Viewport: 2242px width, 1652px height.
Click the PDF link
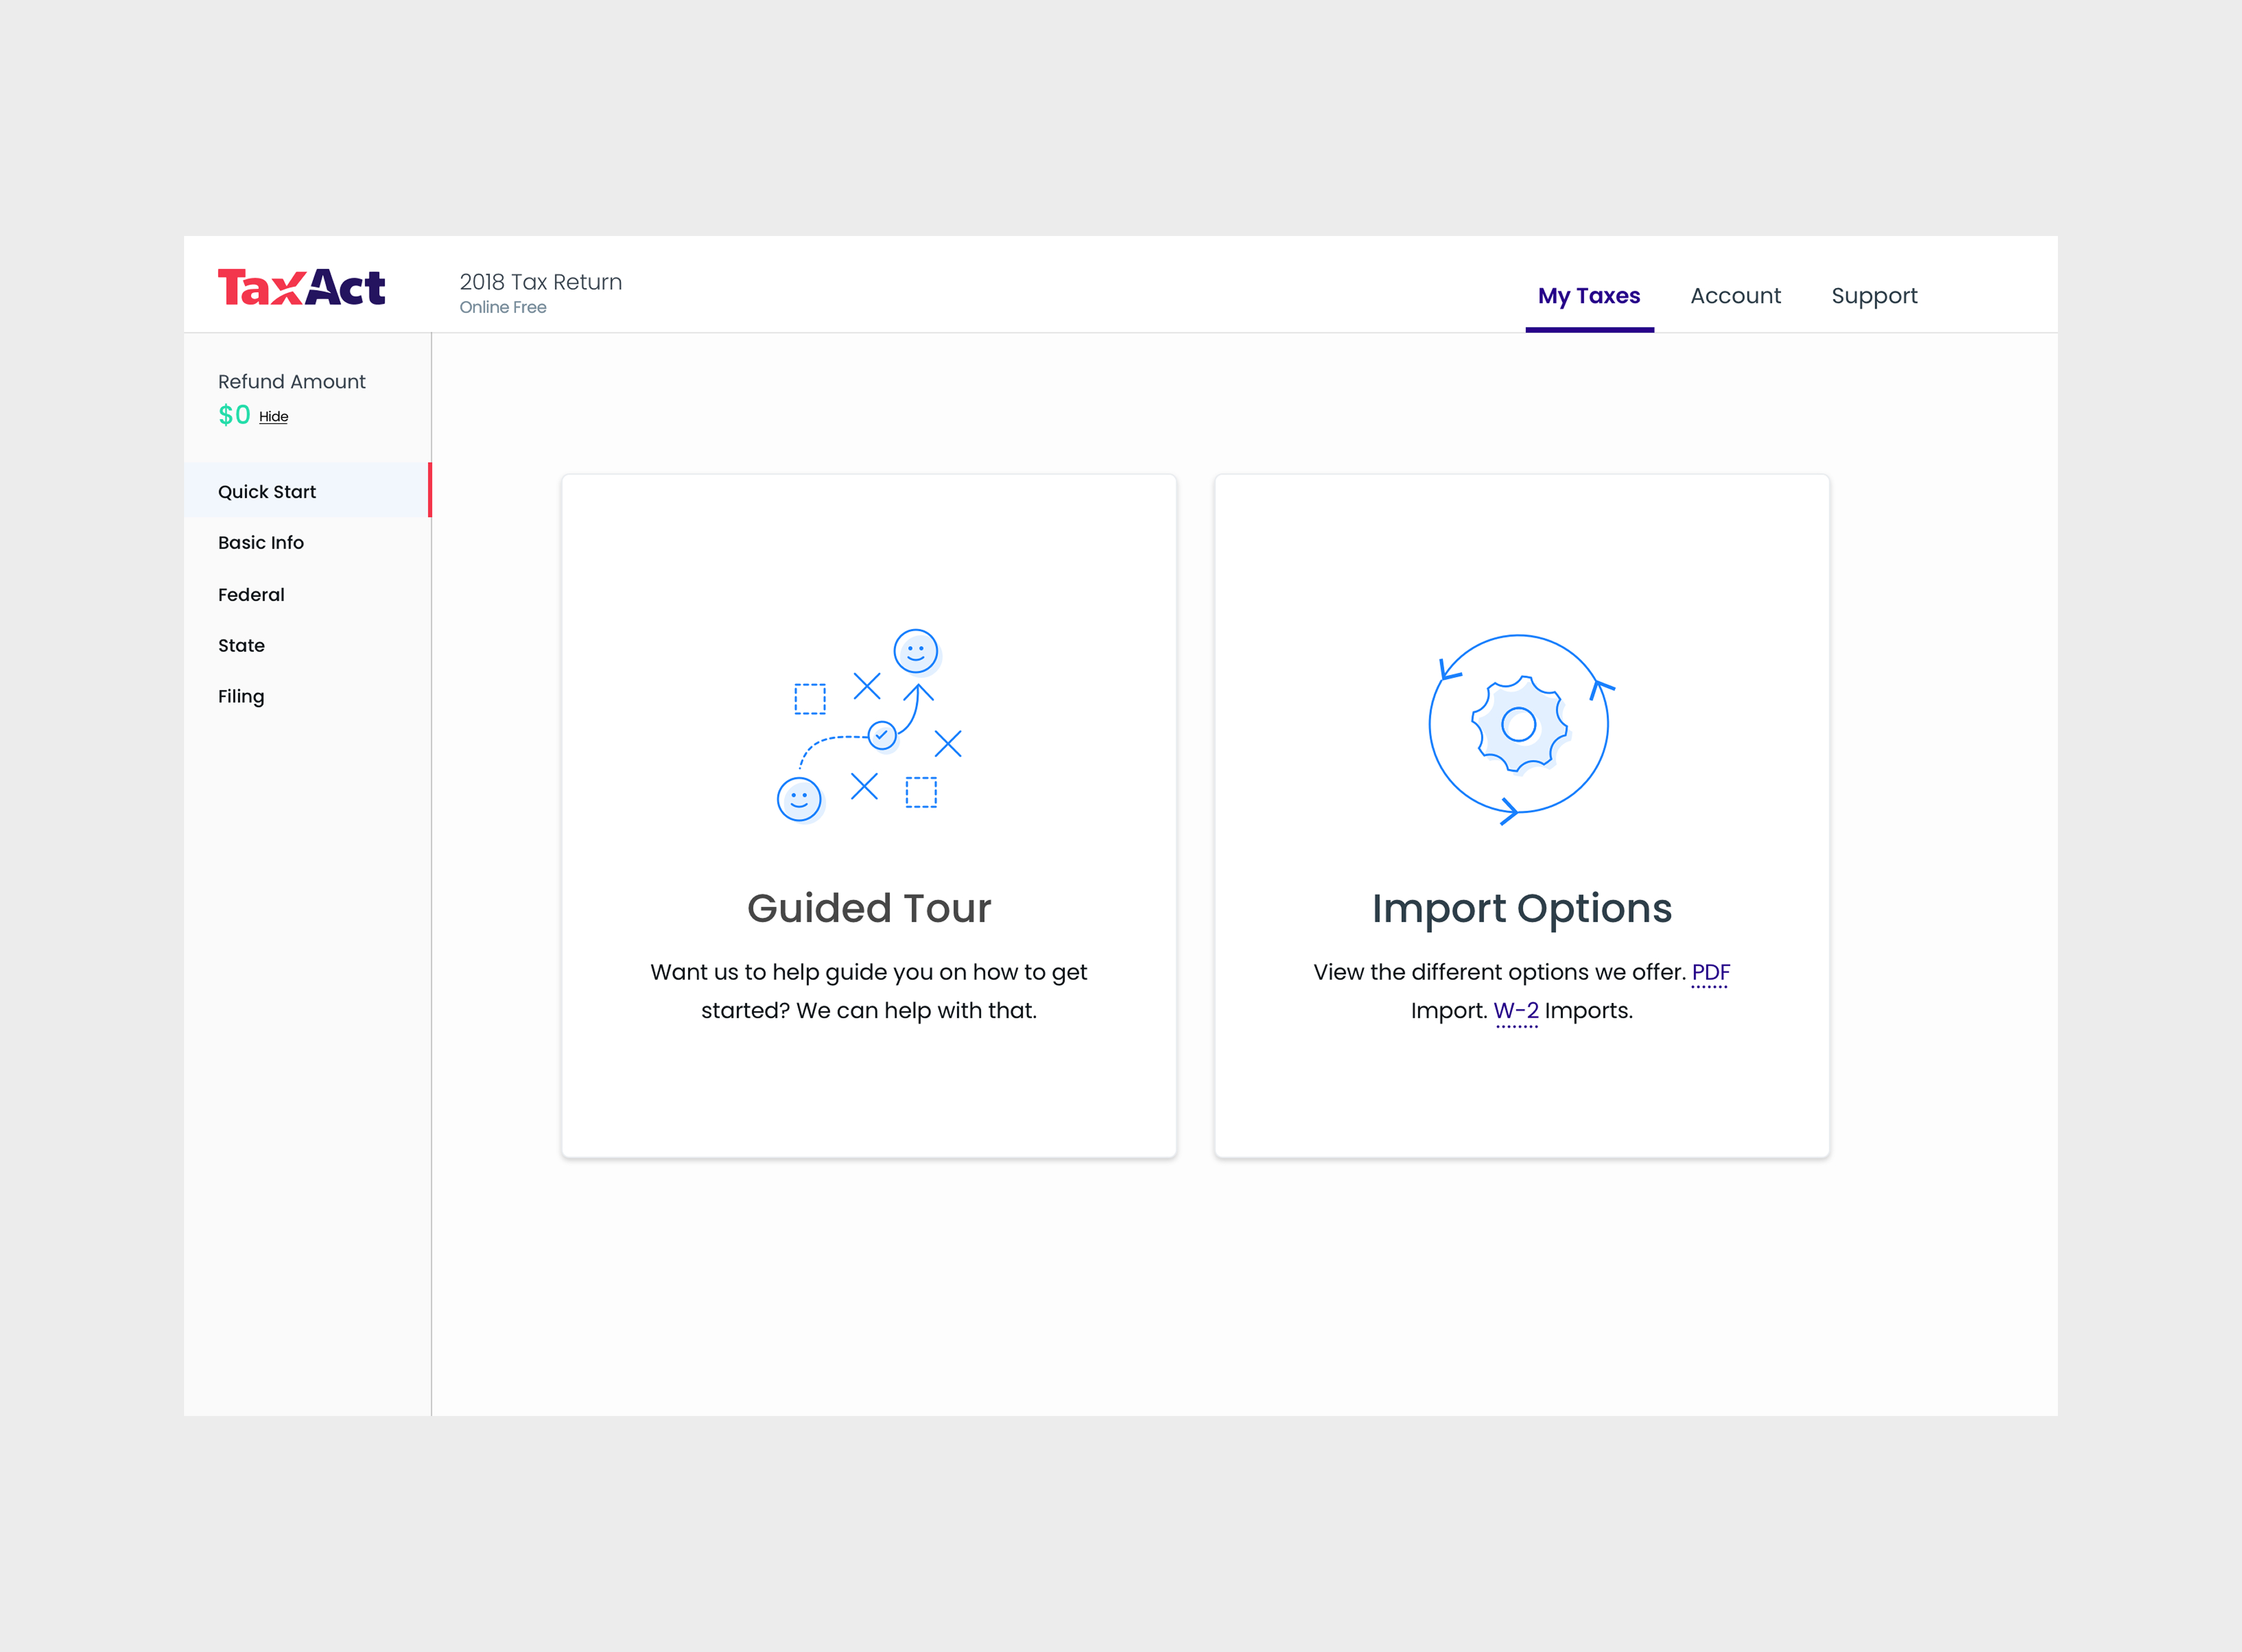coord(1710,973)
